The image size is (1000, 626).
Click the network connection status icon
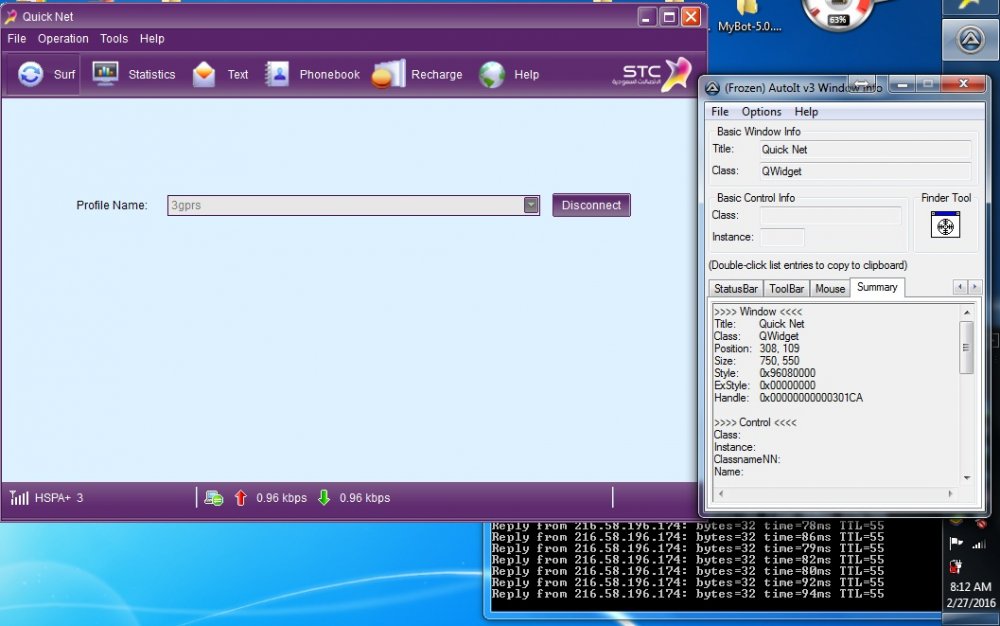click(x=214, y=498)
